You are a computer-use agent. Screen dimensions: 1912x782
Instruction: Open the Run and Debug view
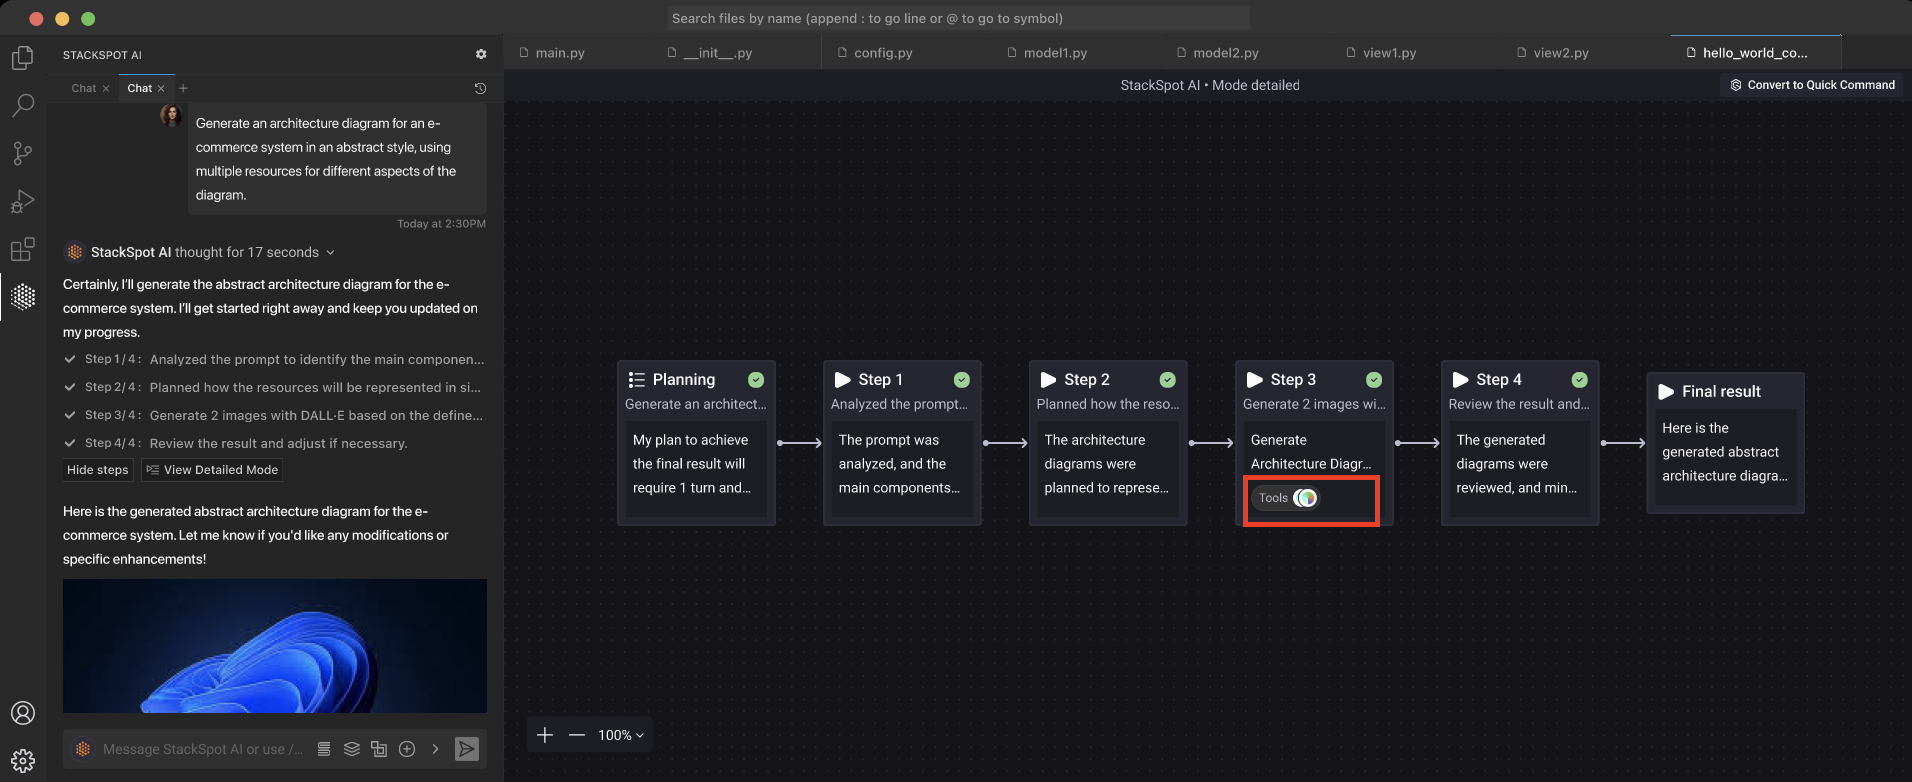[x=23, y=201]
